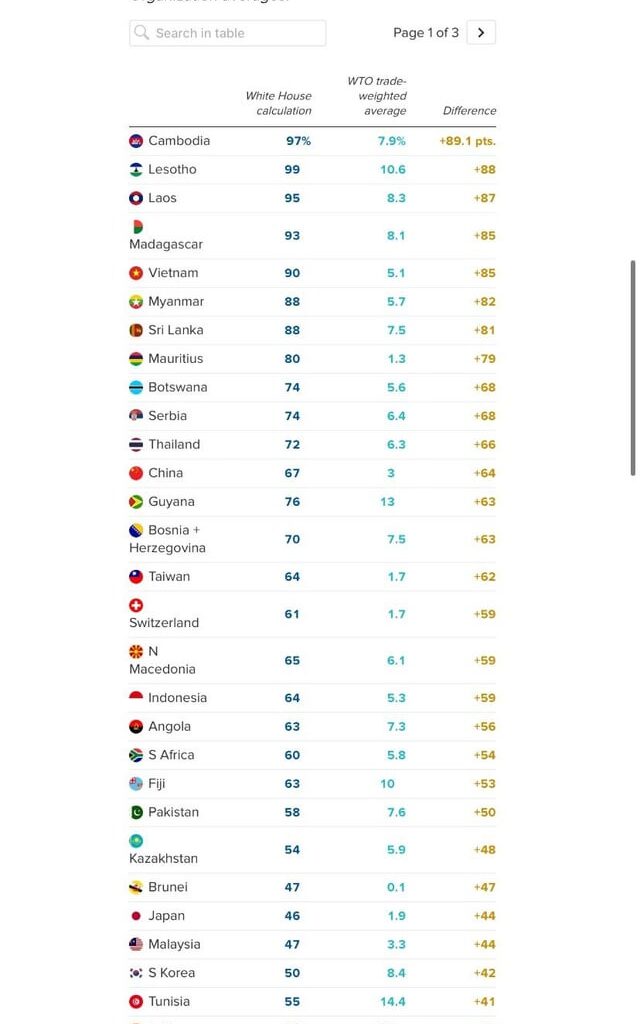
Task: Click the page scrollbar thumb
Action: pos(632,368)
